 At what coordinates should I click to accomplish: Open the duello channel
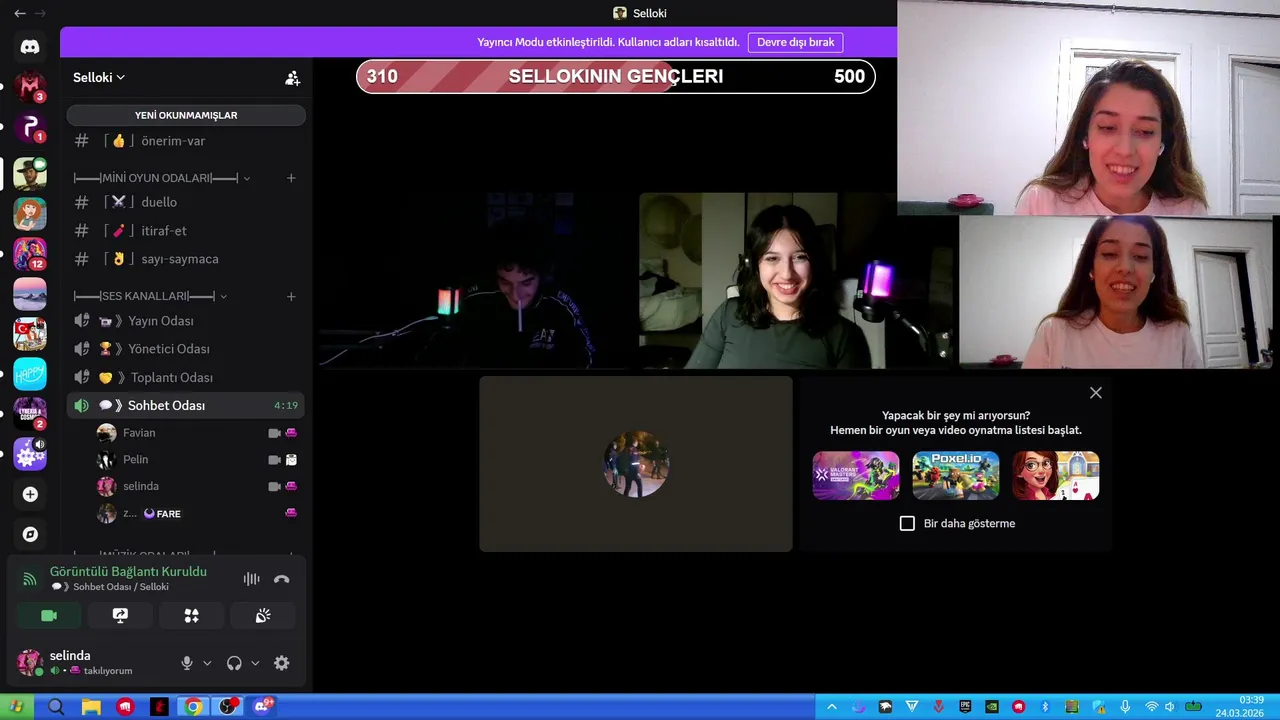coord(186,202)
